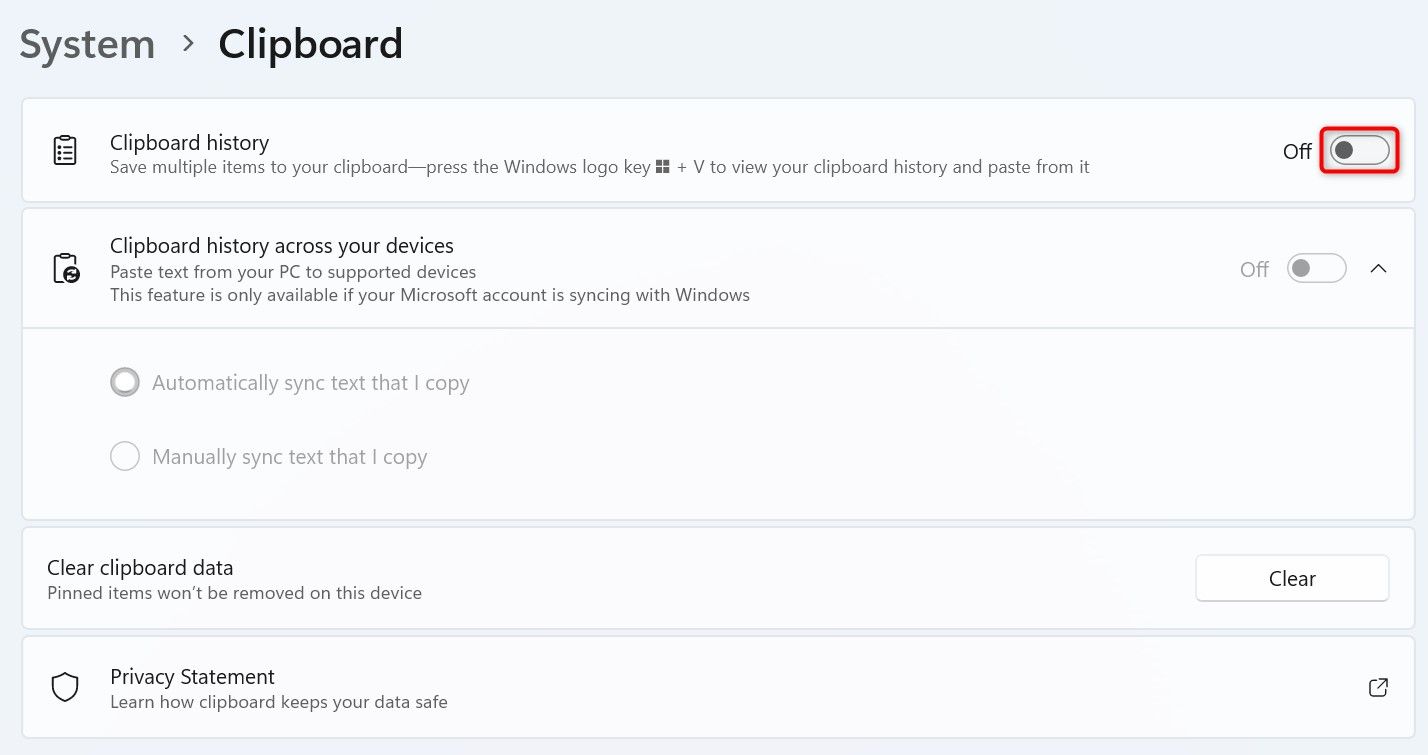Click the Windows logo key icon in description
Image resolution: width=1428 pixels, height=755 pixels.
tap(662, 168)
